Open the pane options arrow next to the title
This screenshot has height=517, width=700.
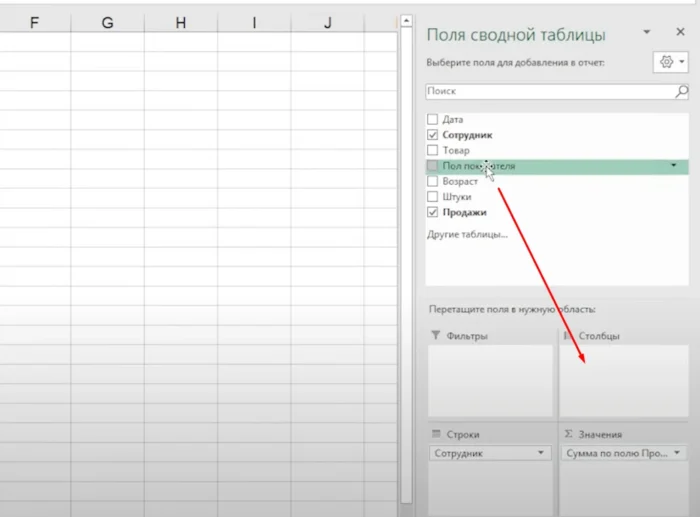(647, 33)
